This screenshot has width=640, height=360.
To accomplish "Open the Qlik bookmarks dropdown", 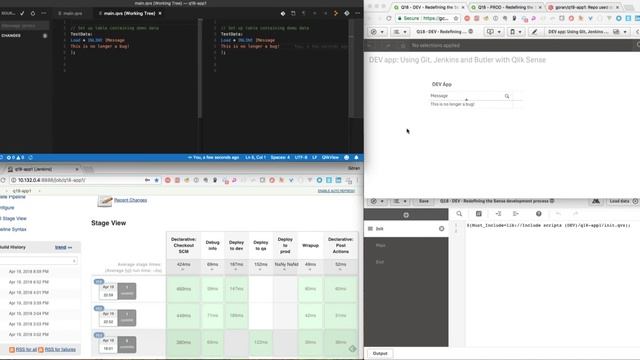I will 516,31.
